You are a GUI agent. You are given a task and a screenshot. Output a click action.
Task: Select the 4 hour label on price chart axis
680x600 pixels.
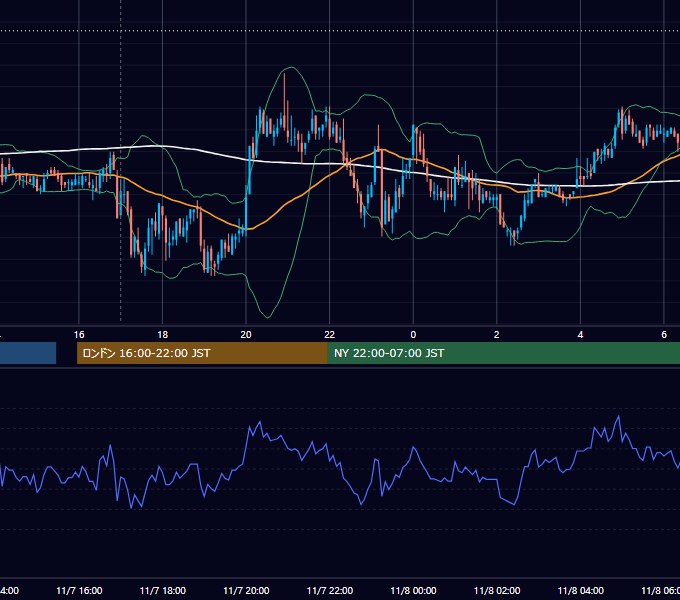coord(580,335)
